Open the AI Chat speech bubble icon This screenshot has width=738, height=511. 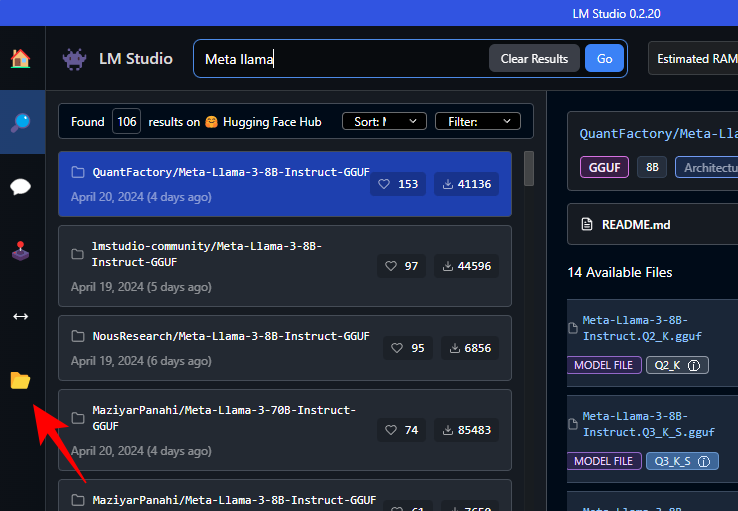tap(20, 187)
